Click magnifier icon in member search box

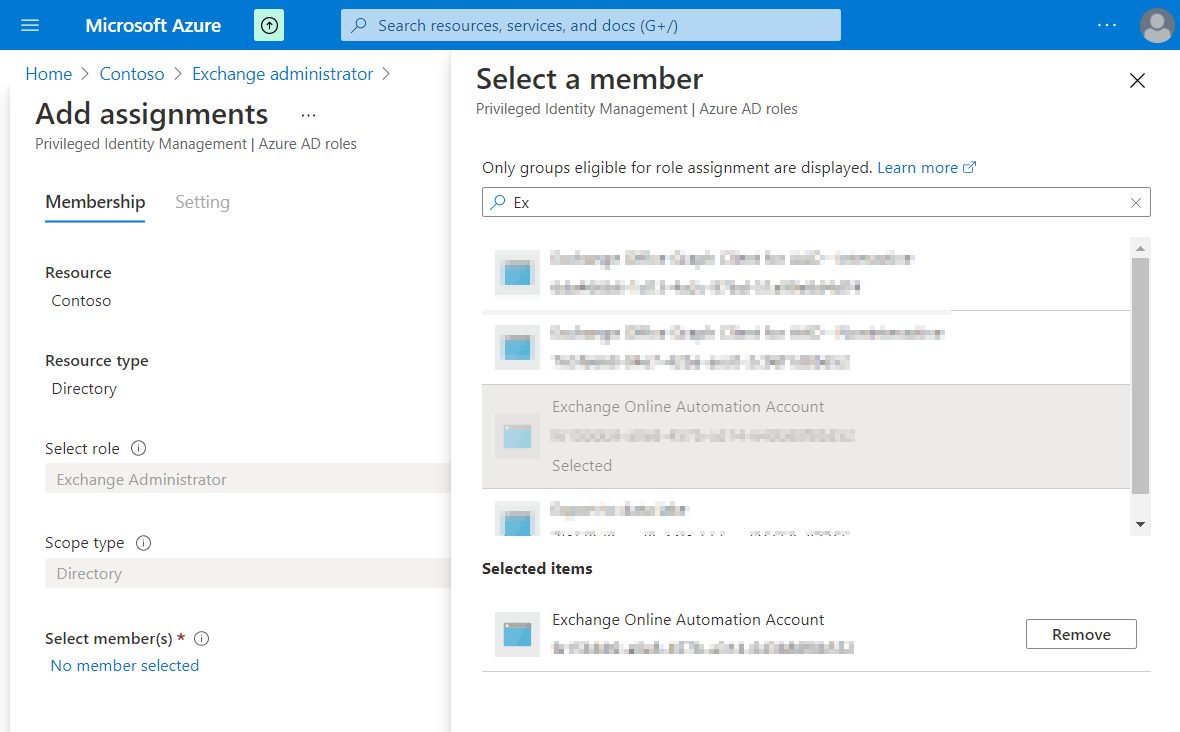[x=498, y=202]
